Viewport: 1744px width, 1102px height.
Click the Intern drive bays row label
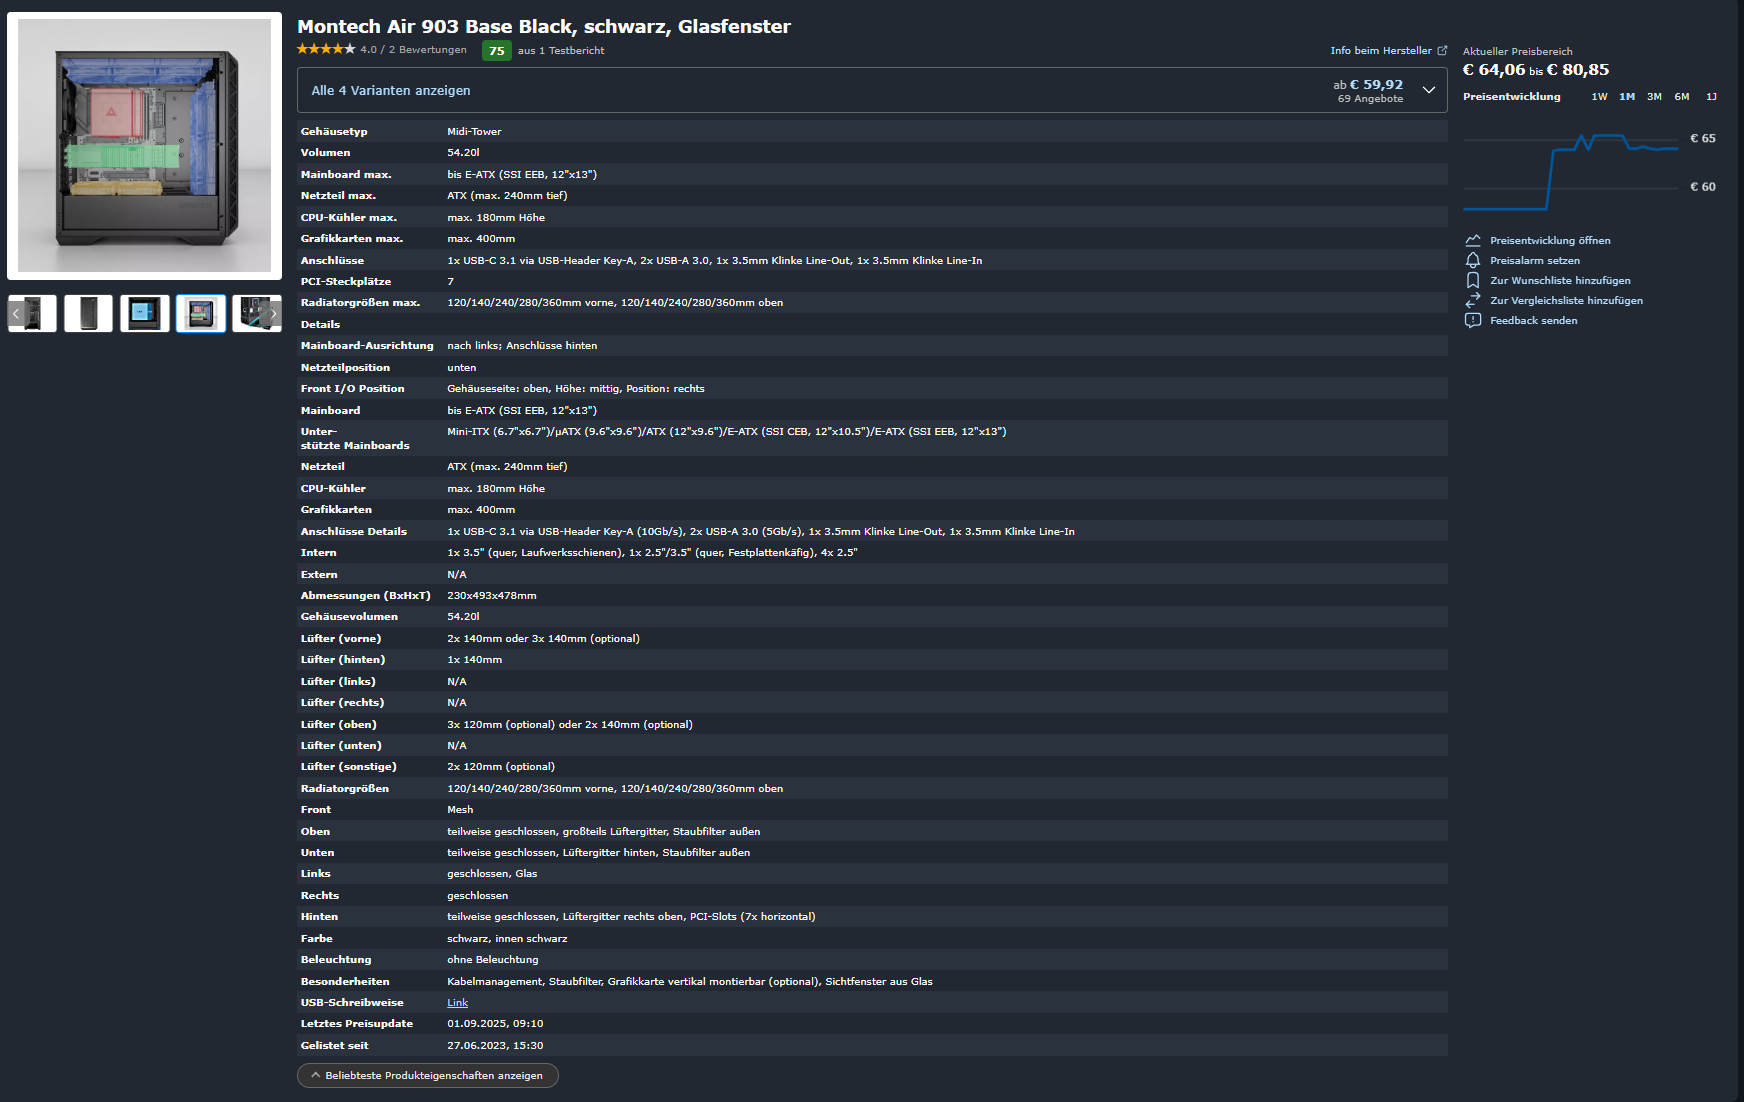coord(318,552)
